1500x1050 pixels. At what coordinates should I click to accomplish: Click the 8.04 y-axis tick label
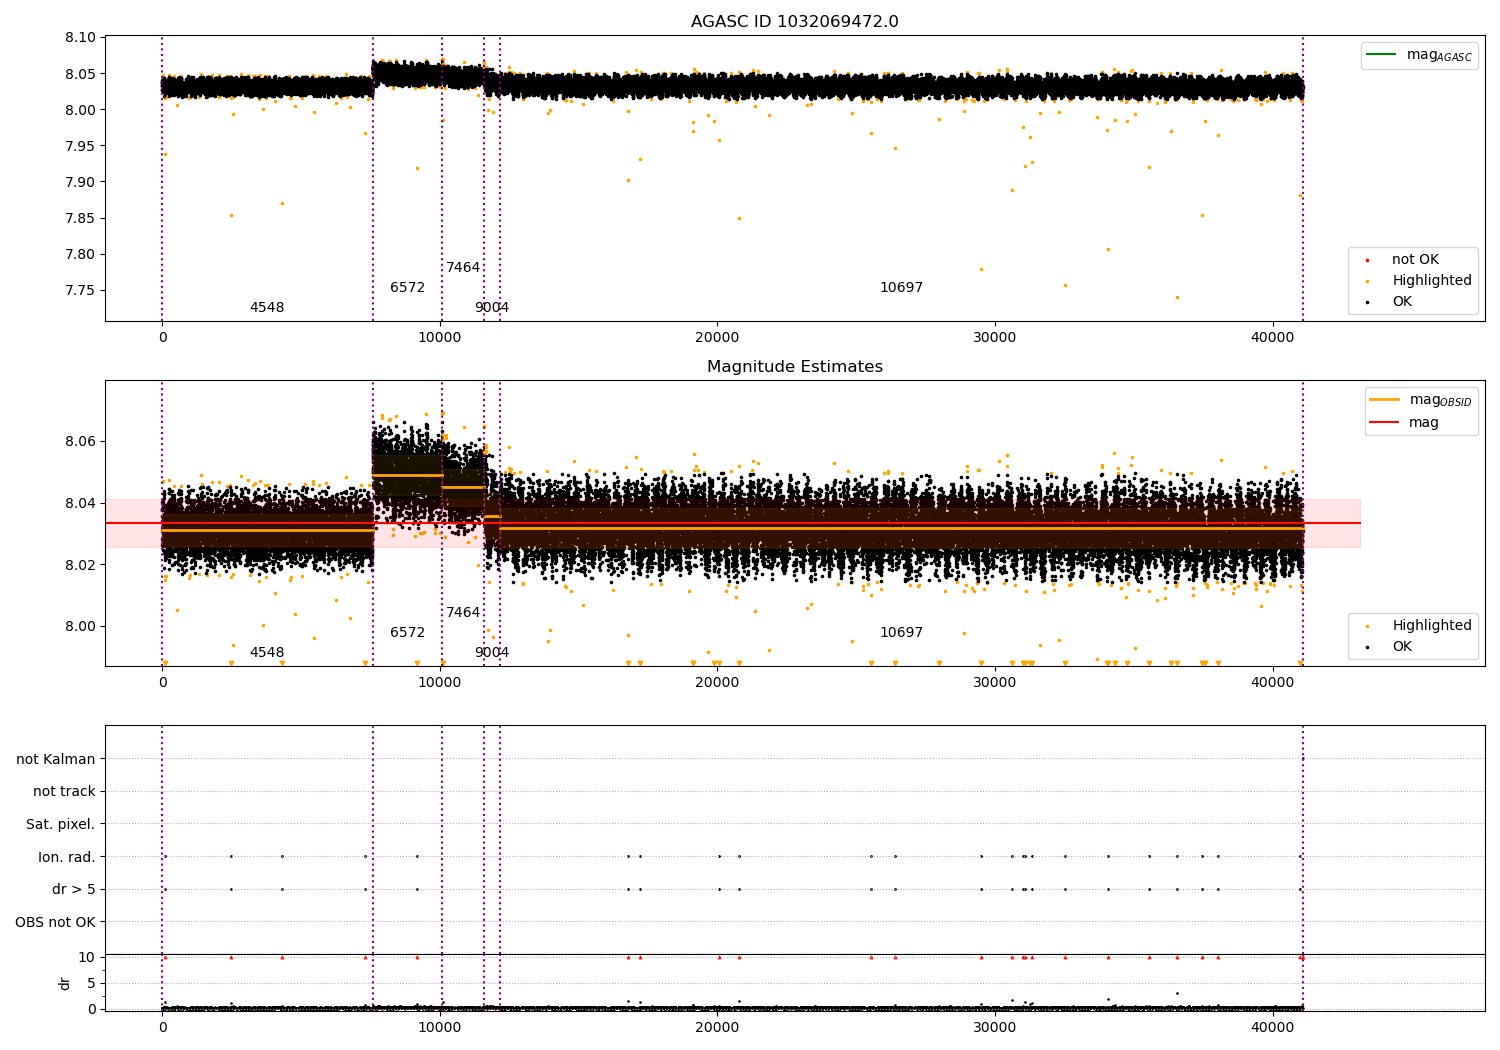coord(80,504)
